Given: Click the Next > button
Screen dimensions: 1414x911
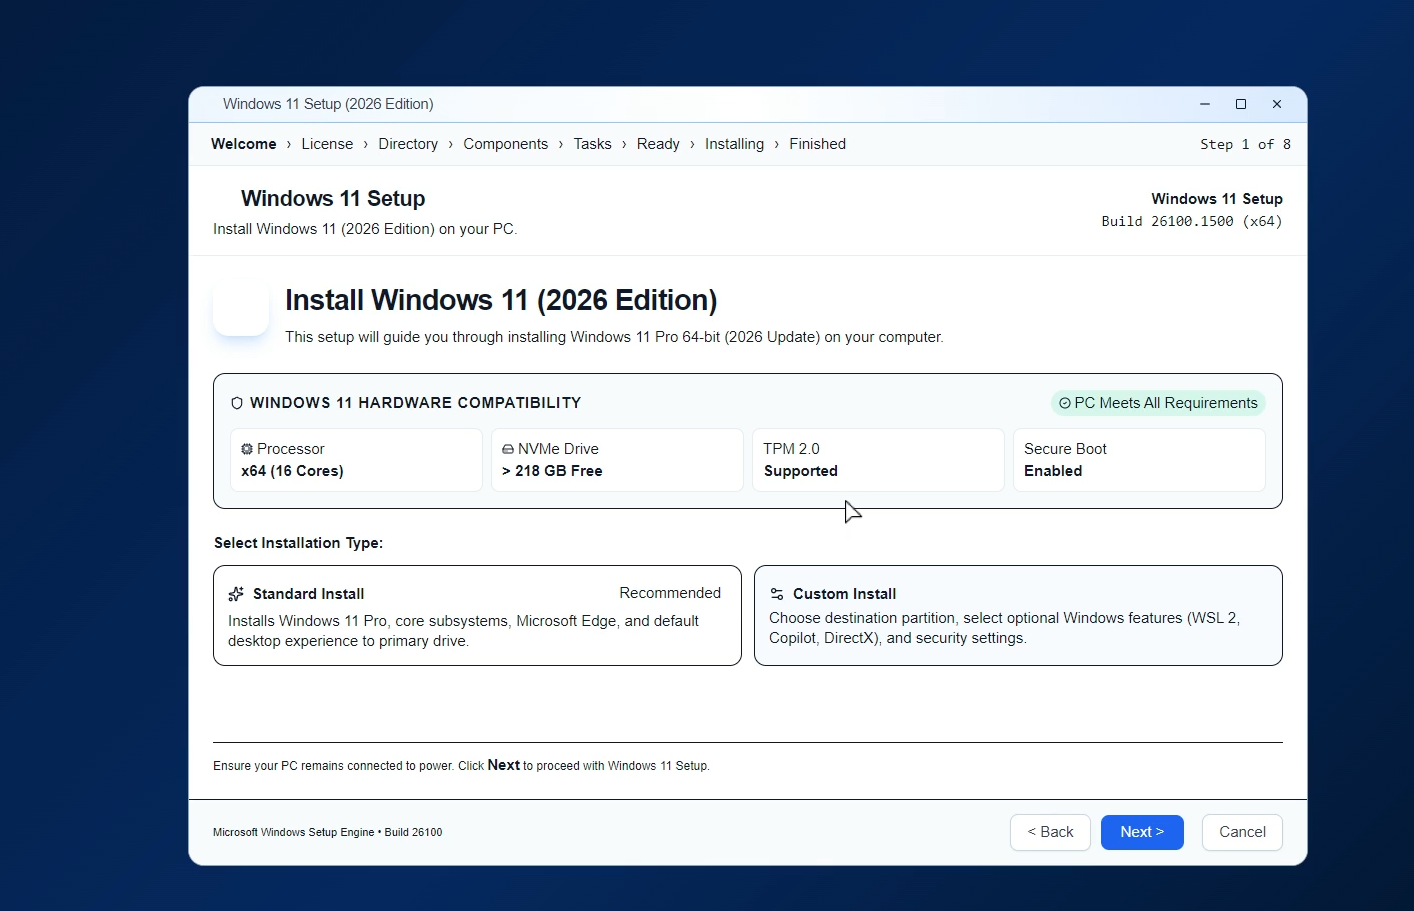Looking at the screenshot, I should pos(1142,832).
